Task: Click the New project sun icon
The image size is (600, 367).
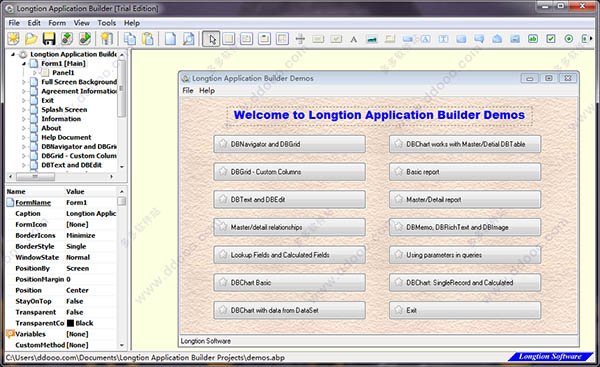Action: [x=13, y=39]
